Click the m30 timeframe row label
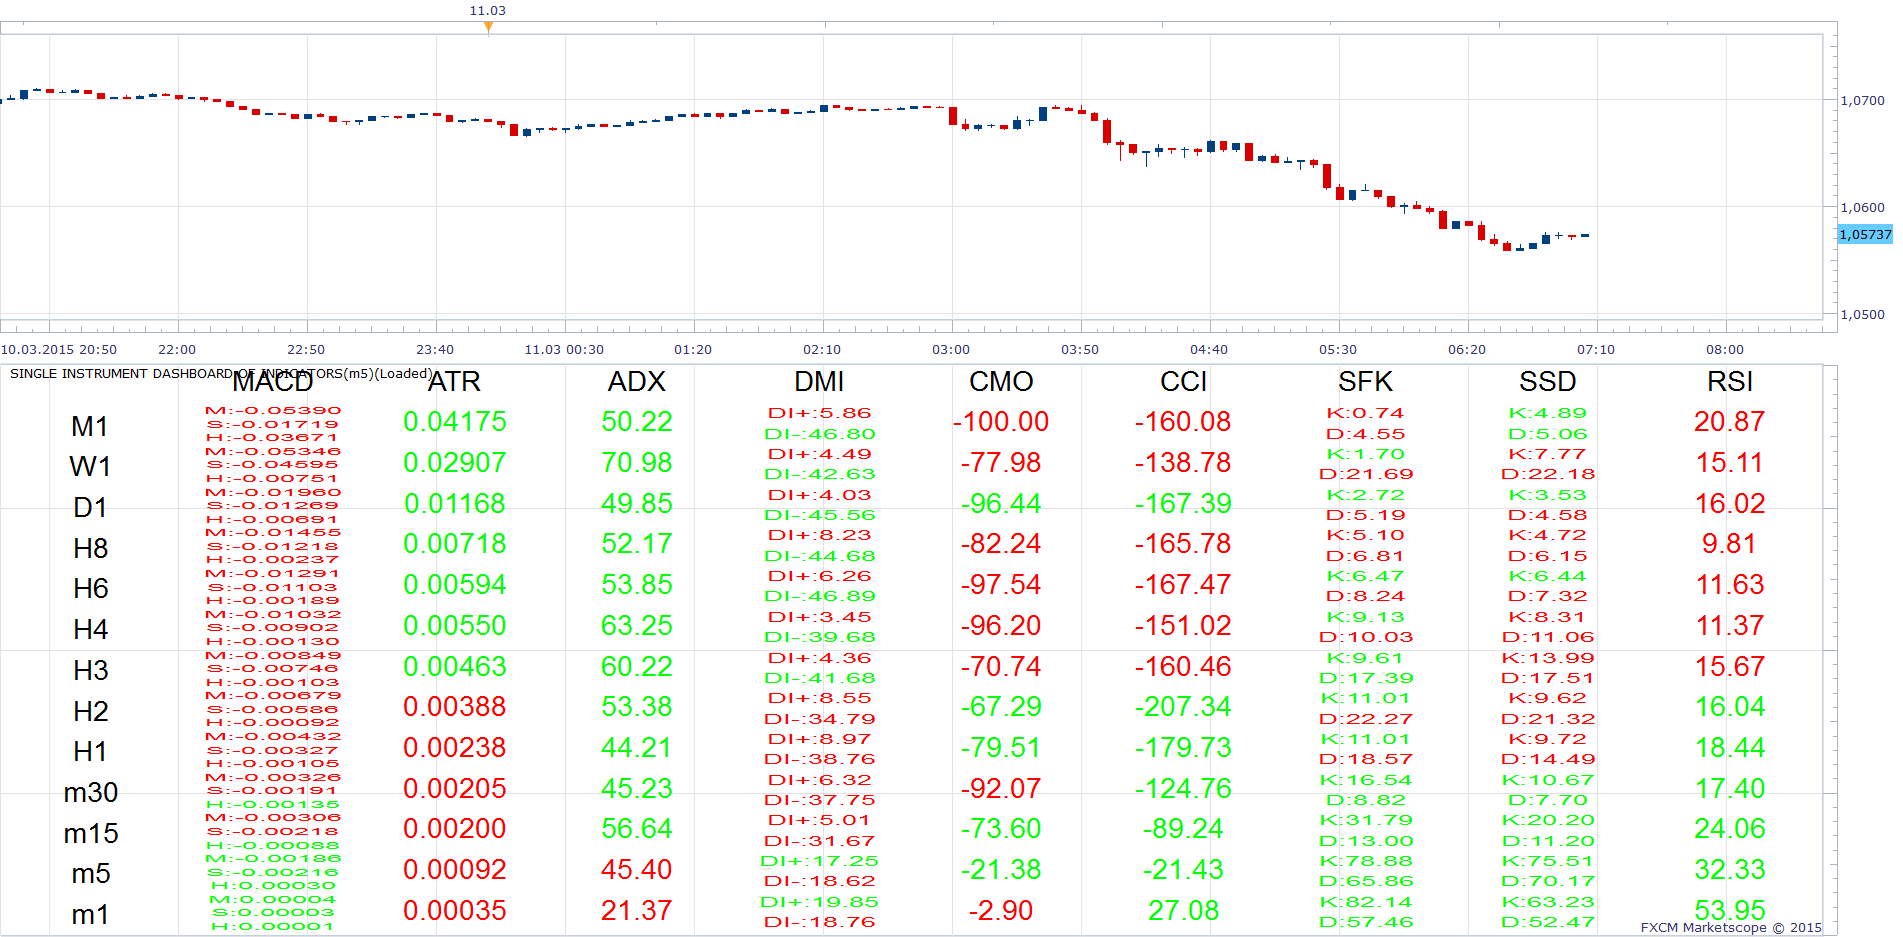This screenshot has width=1903, height=937. (90, 793)
